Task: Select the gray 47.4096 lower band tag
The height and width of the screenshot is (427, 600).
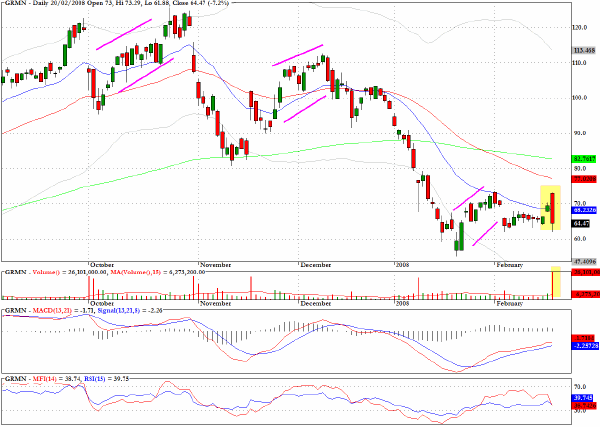Action: point(584,262)
